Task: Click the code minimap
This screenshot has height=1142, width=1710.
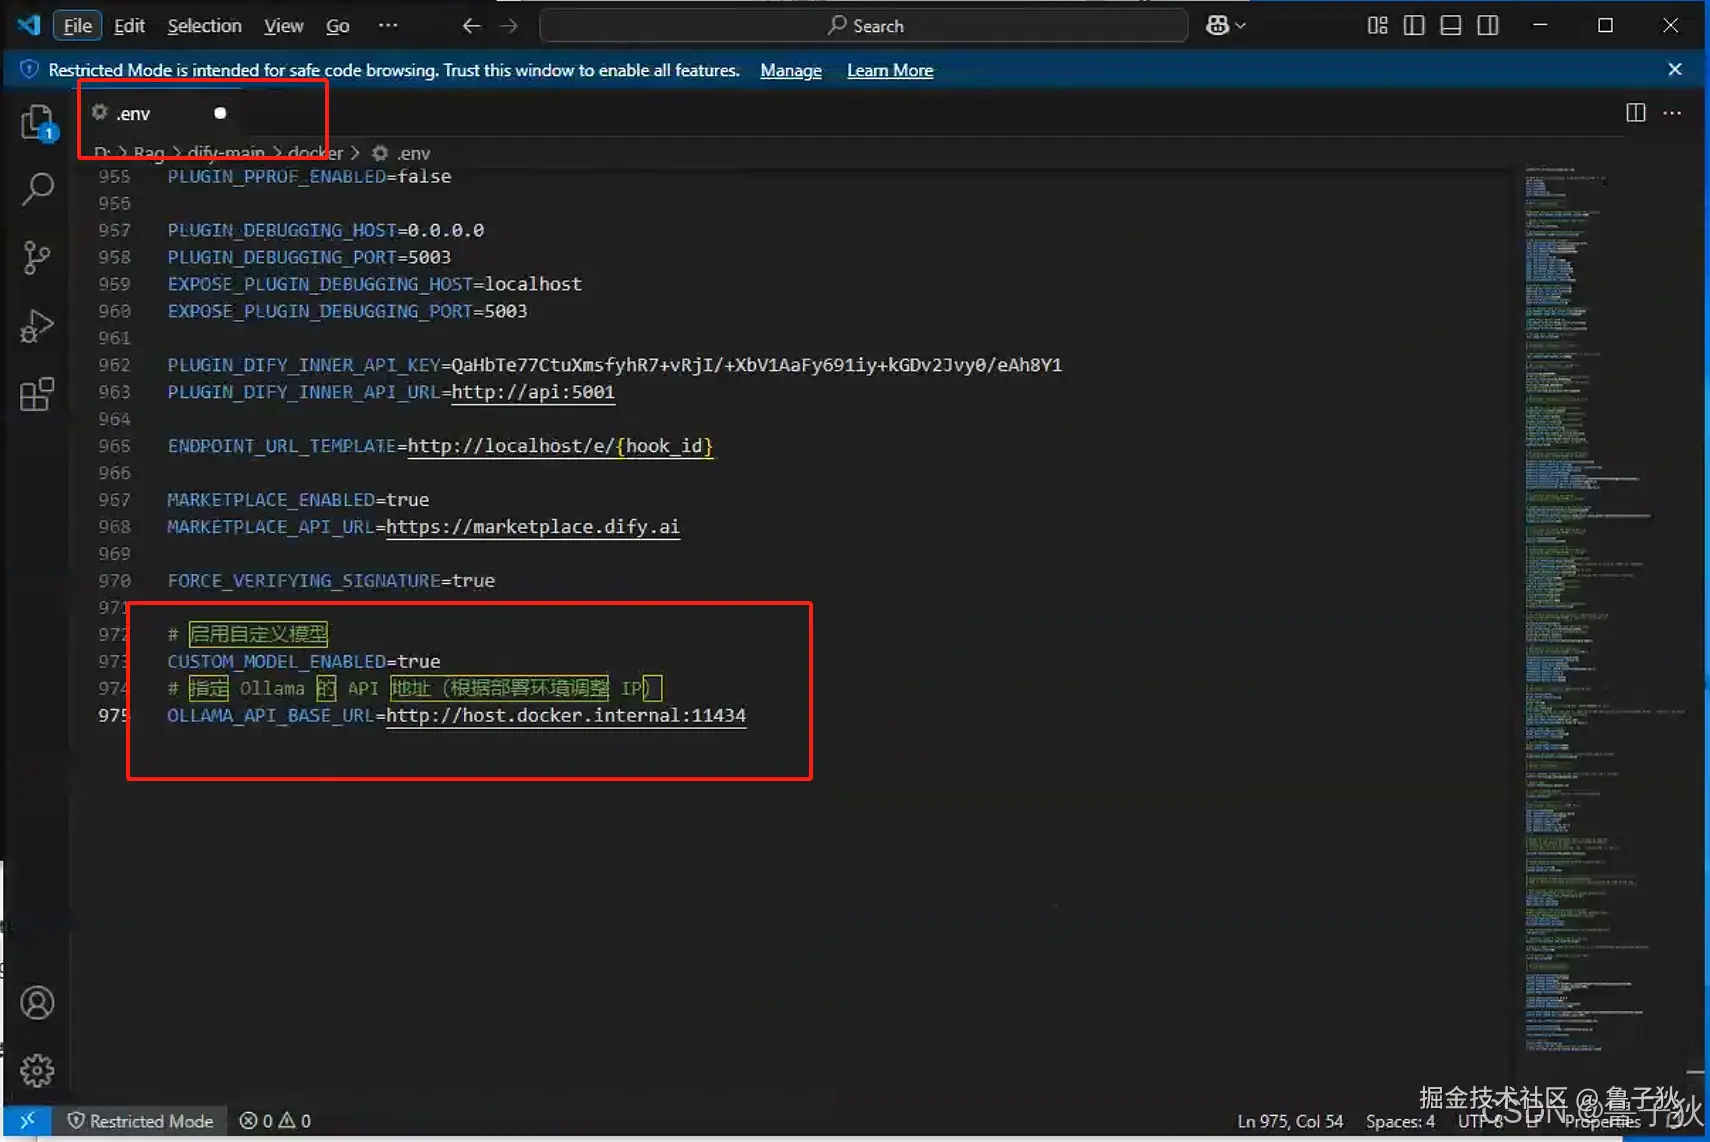Action: tap(1604, 610)
